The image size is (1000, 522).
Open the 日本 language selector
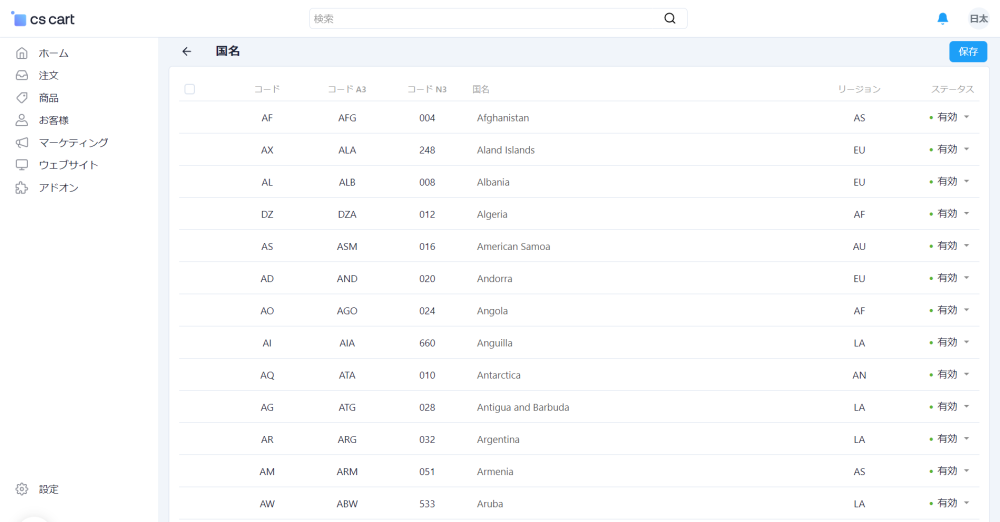(978, 19)
